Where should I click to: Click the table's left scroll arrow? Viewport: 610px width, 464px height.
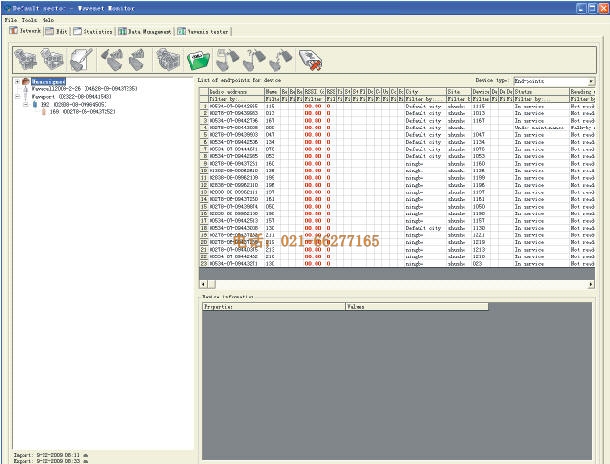[x=203, y=284]
